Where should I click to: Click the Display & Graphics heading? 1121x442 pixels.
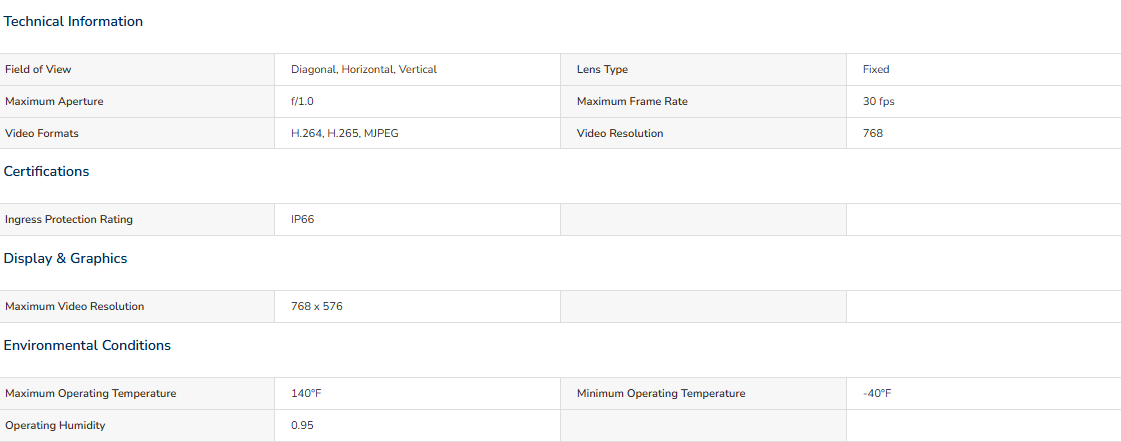[65, 258]
